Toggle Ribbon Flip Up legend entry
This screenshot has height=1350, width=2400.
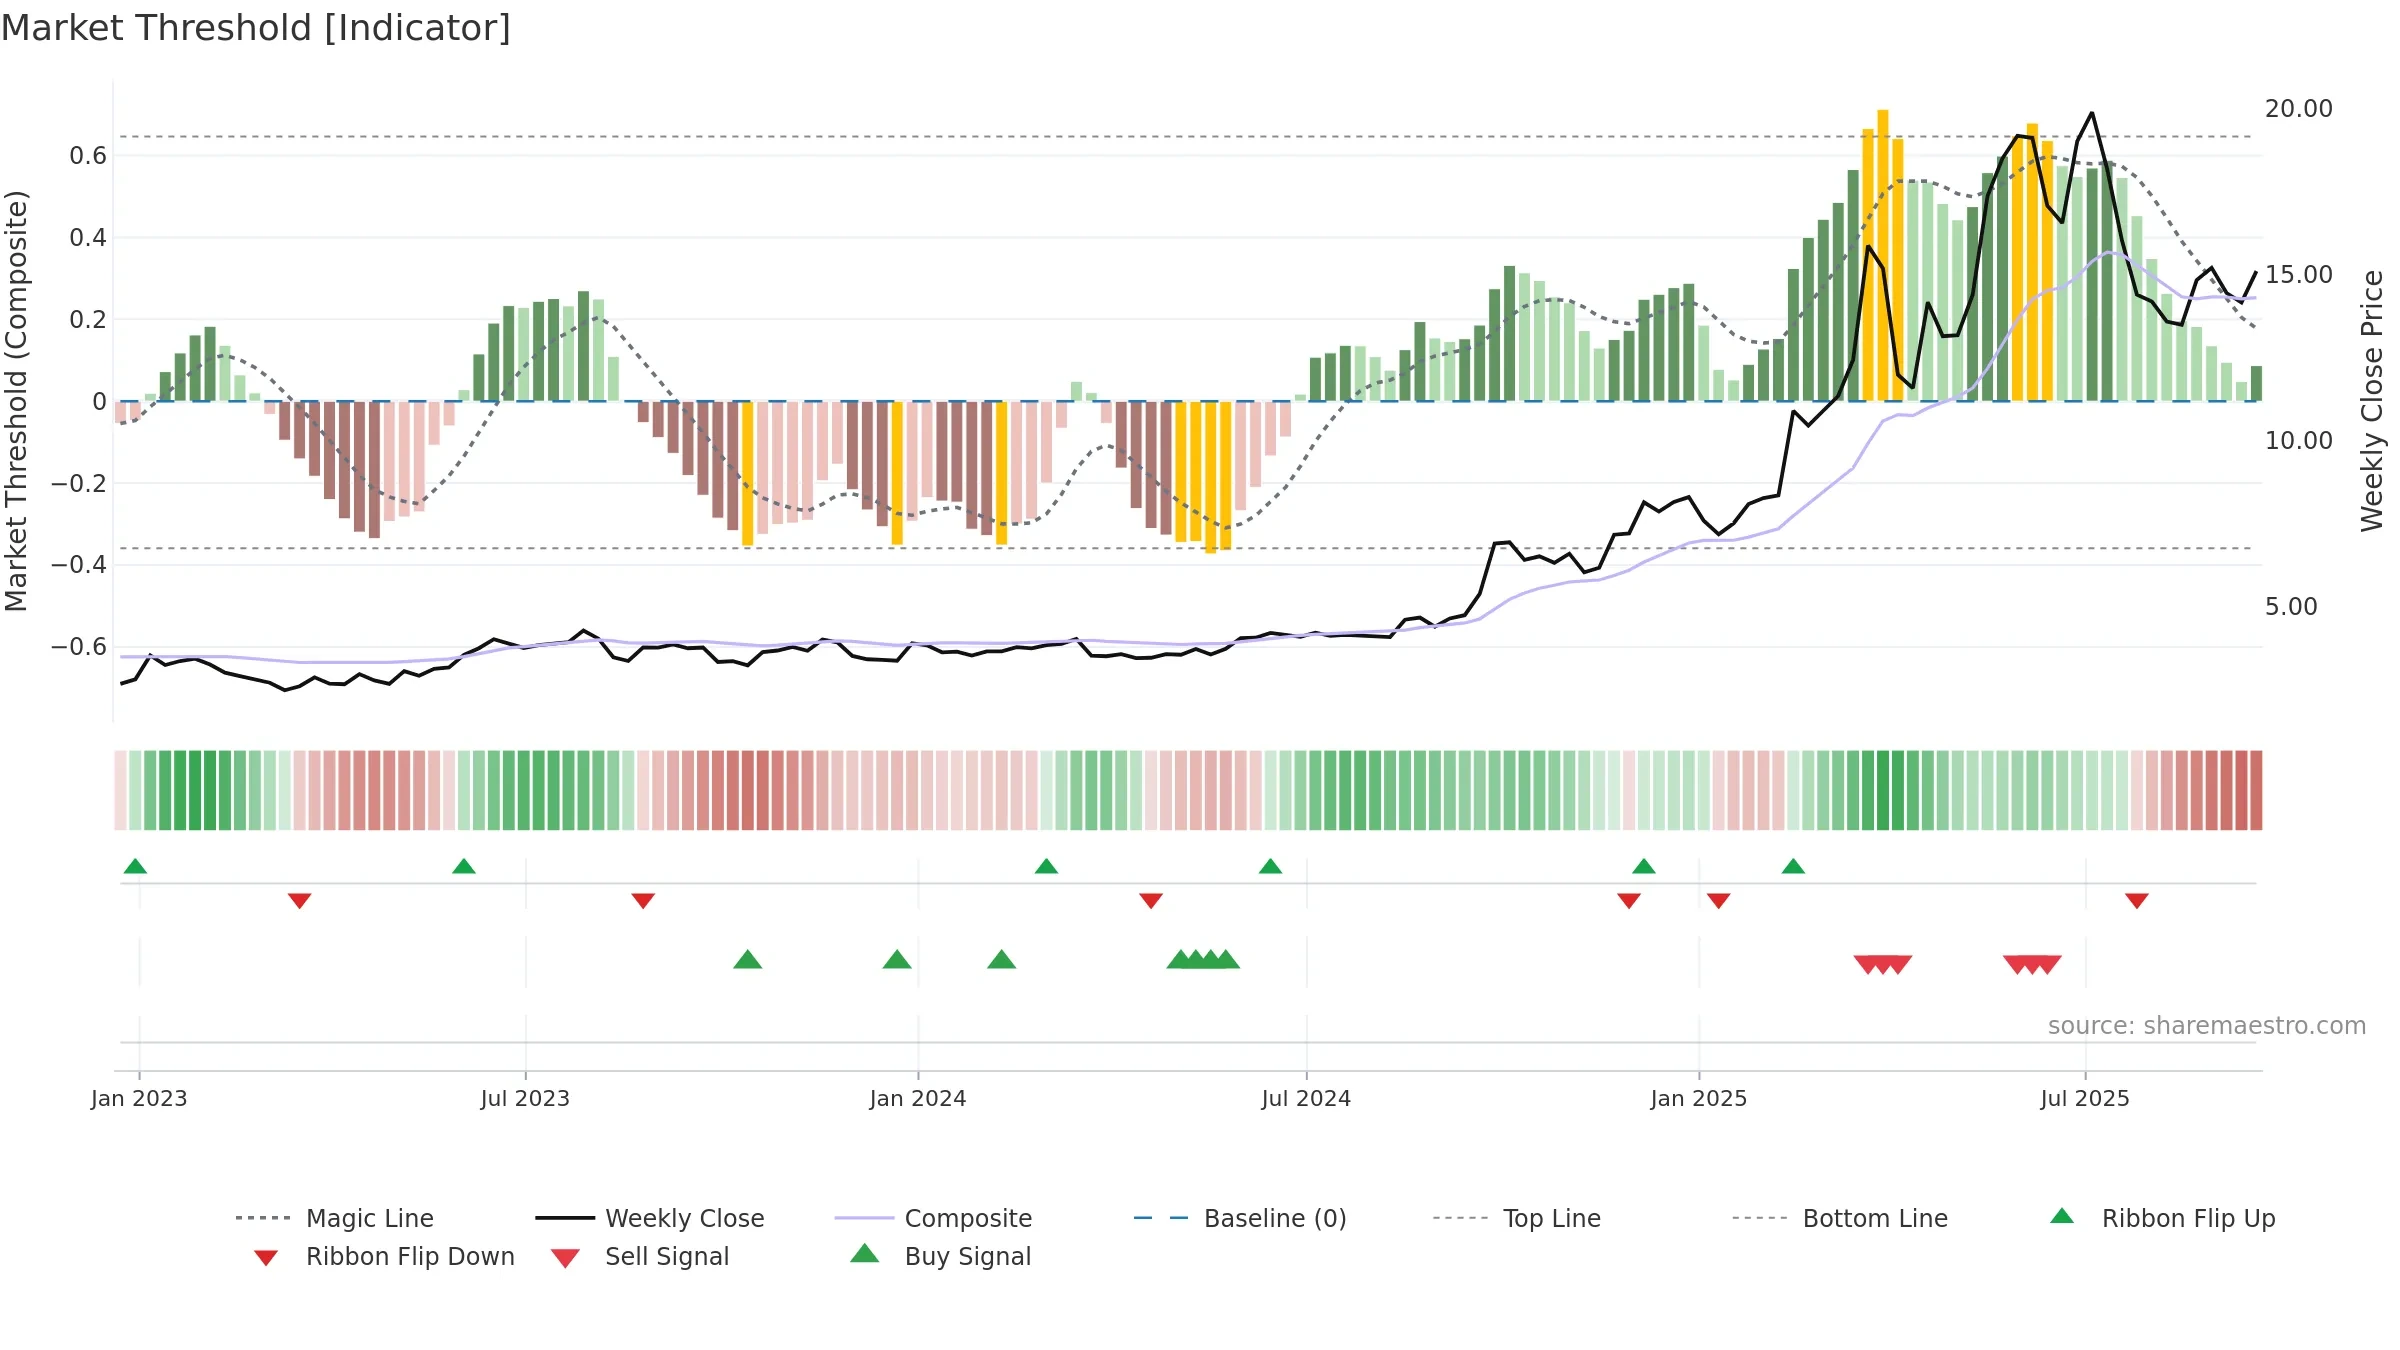pos(2162,1218)
